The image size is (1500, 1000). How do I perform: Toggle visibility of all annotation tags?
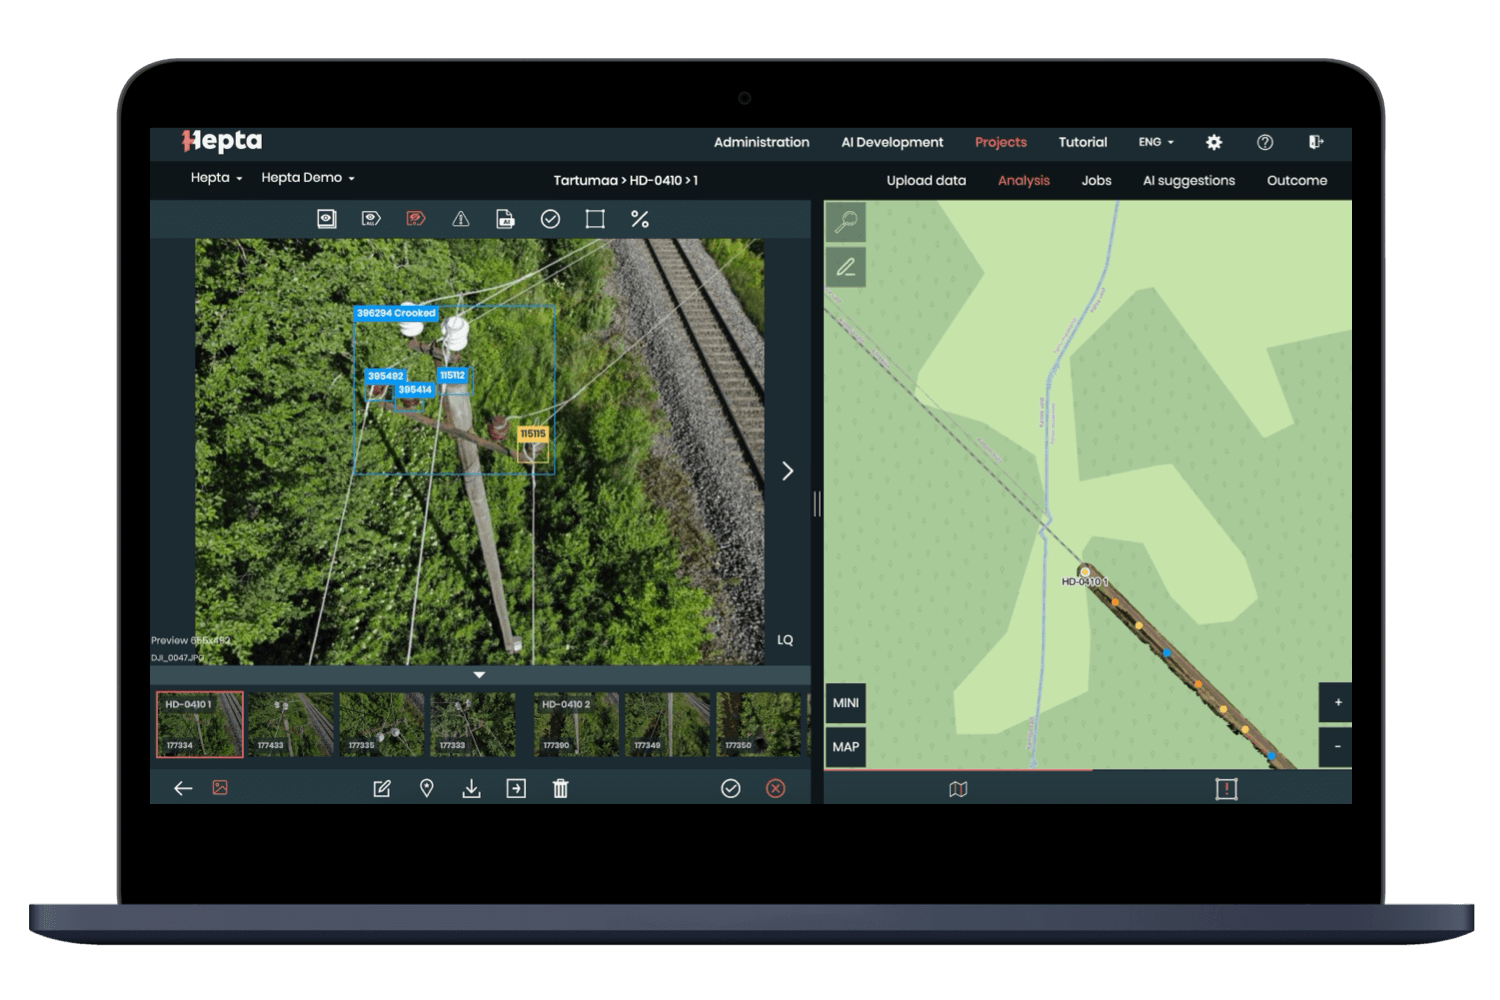point(369,218)
